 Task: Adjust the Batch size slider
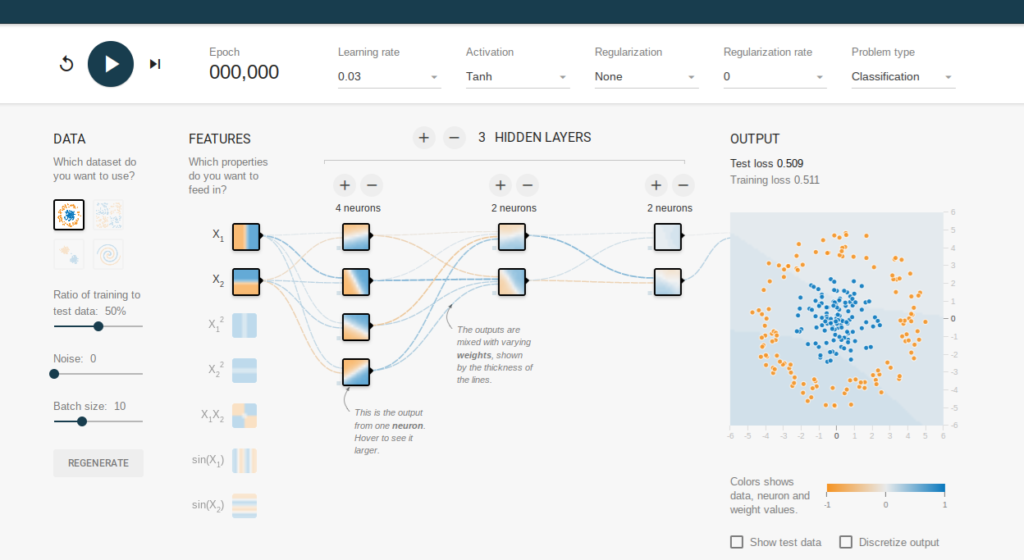point(82,421)
